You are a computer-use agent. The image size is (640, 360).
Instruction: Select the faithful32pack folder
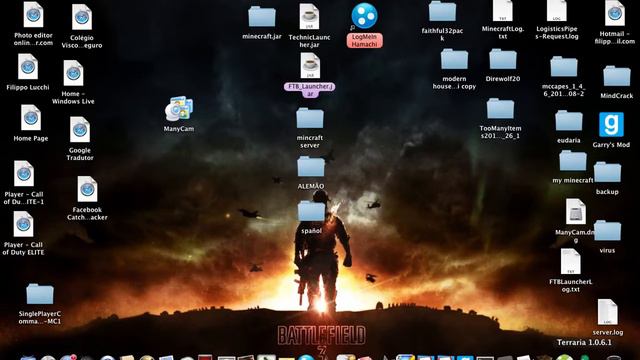tap(442, 11)
